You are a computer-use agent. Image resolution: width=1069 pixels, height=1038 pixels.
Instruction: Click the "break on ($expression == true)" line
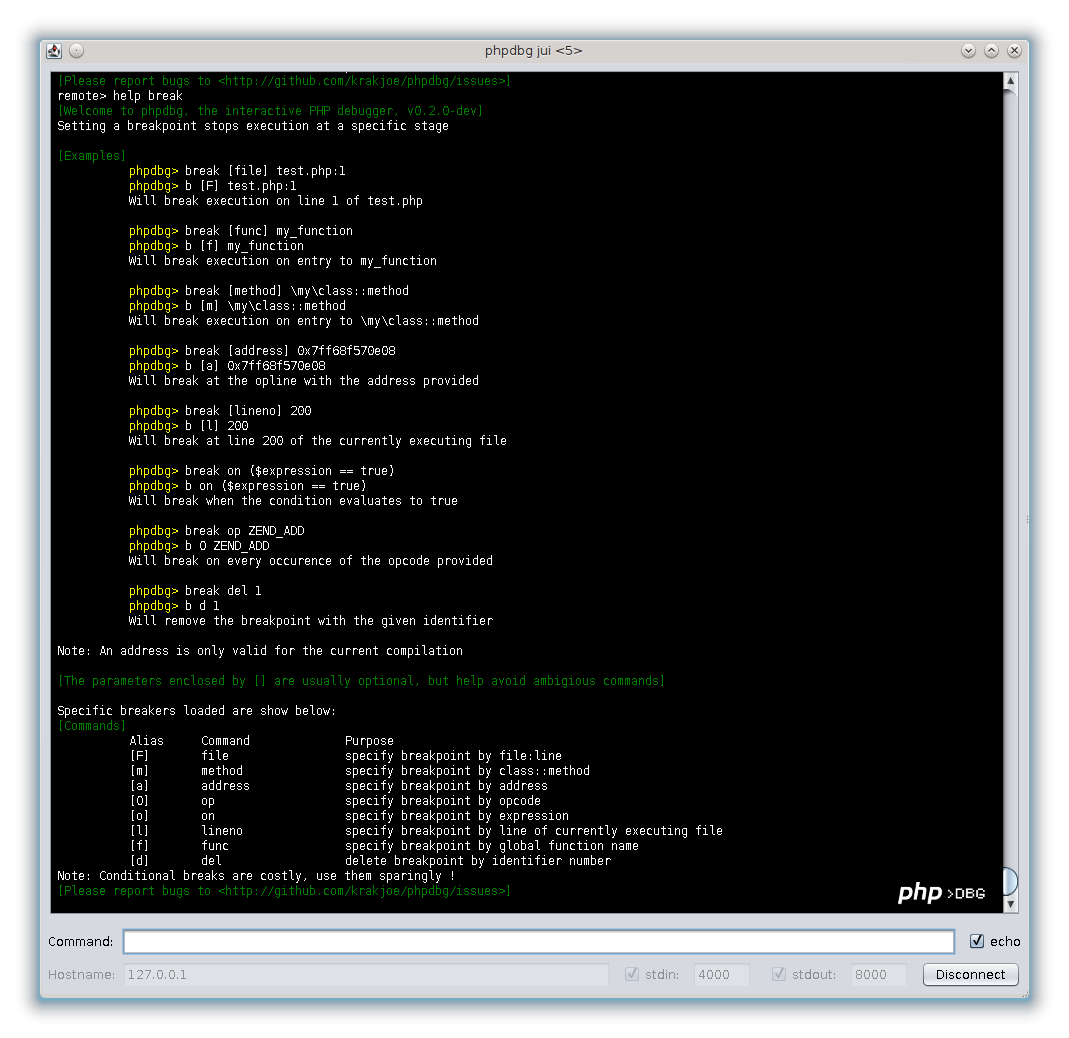(x=262, y=471)
